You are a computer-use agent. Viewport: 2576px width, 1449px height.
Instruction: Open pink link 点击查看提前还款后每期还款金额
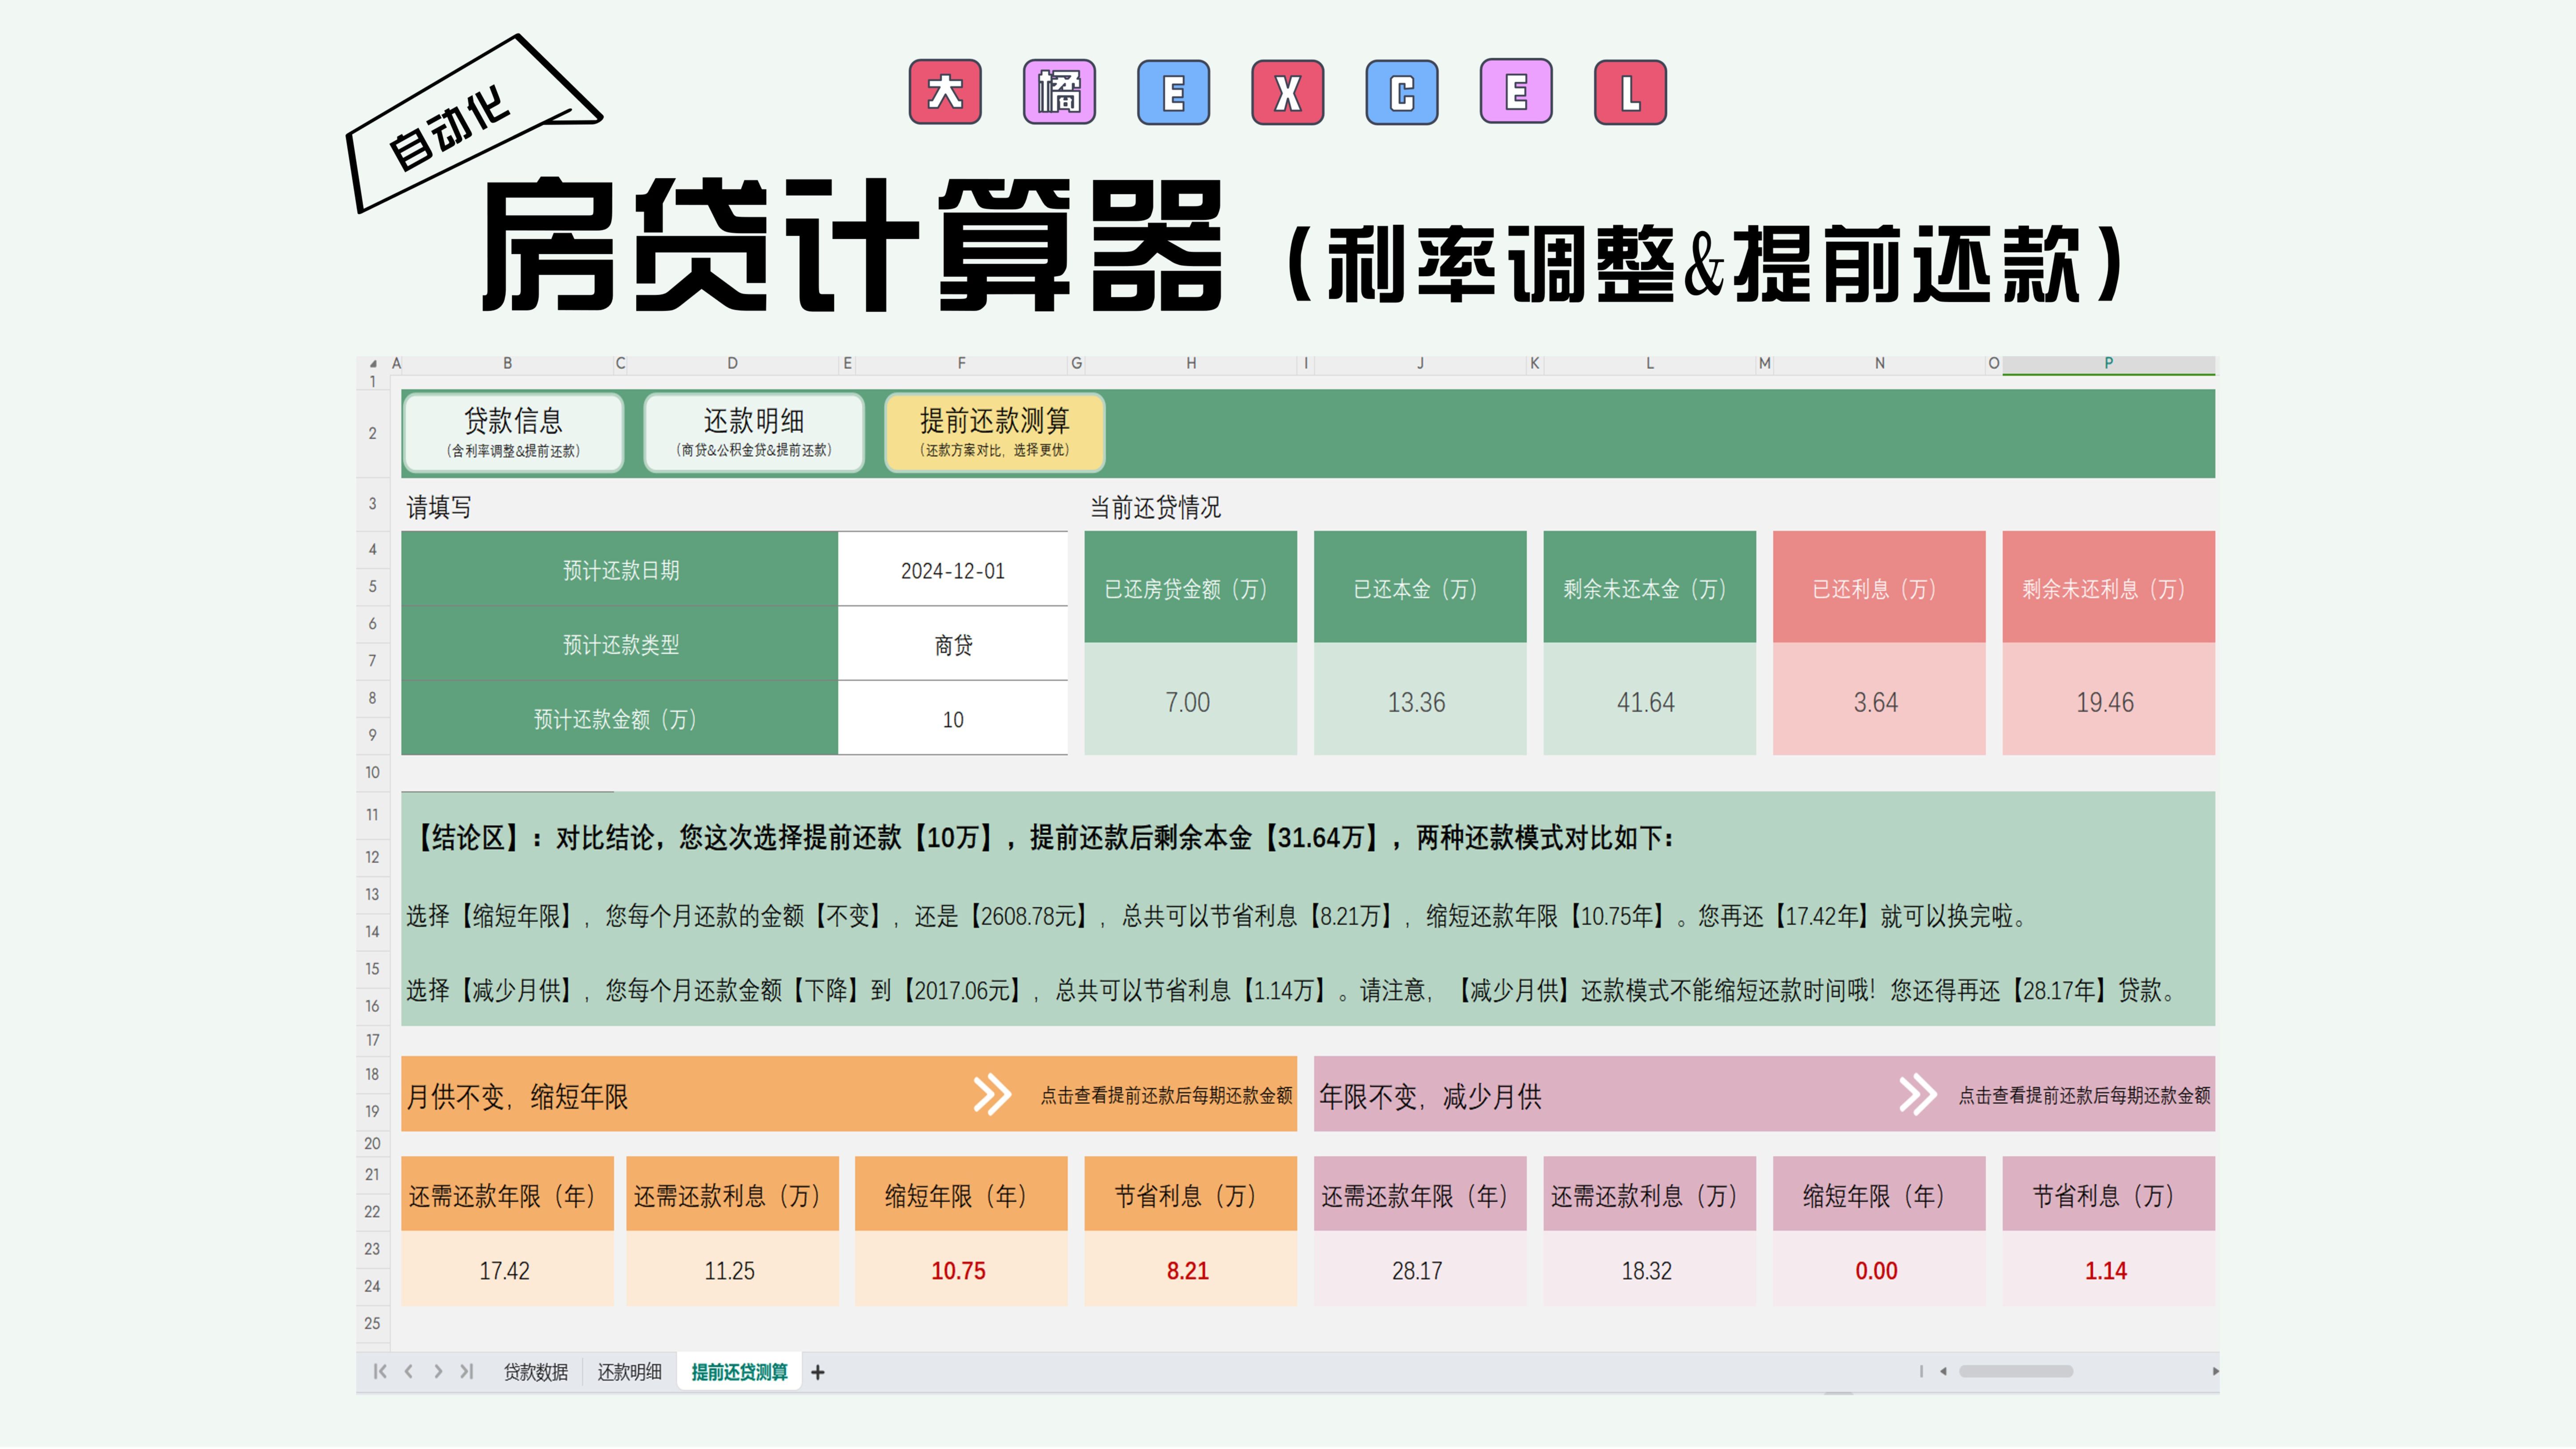click(x=2084, y=1096)
